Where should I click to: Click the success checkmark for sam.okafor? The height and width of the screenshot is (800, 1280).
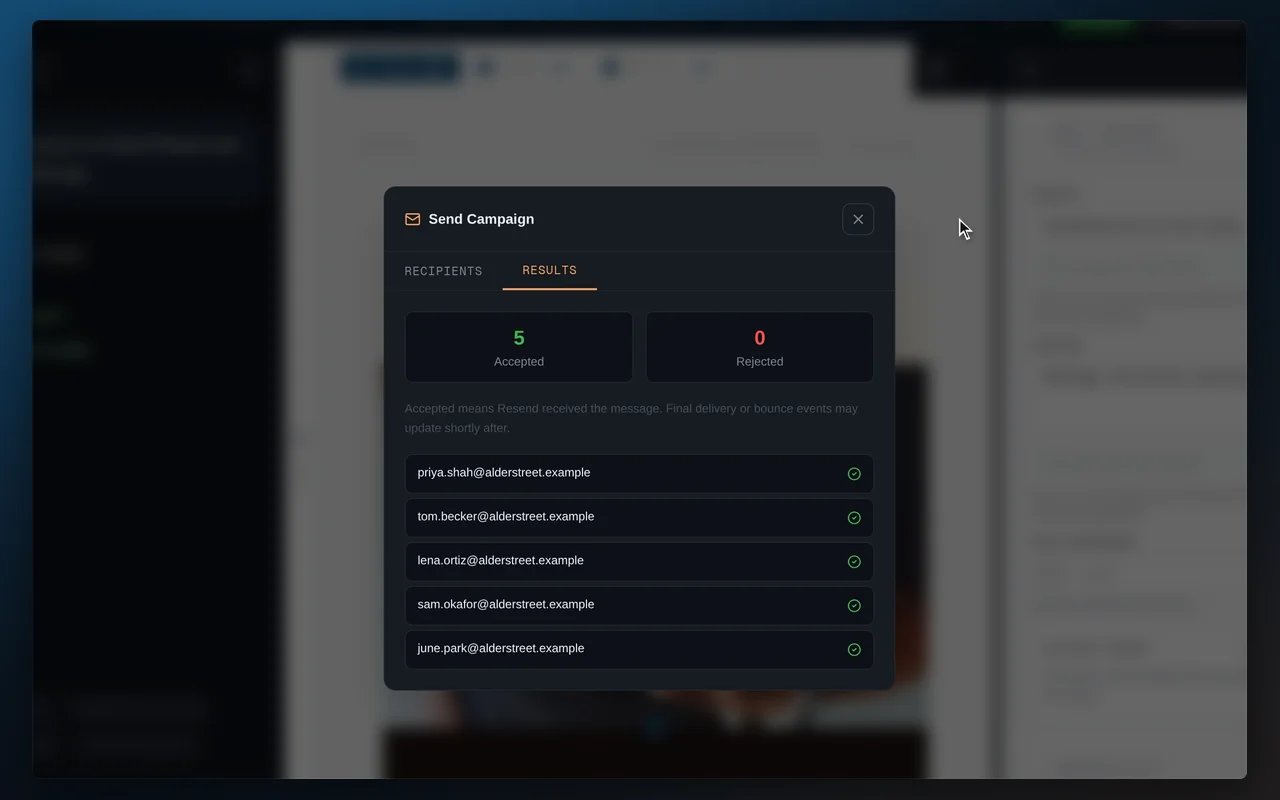(854, 606)
